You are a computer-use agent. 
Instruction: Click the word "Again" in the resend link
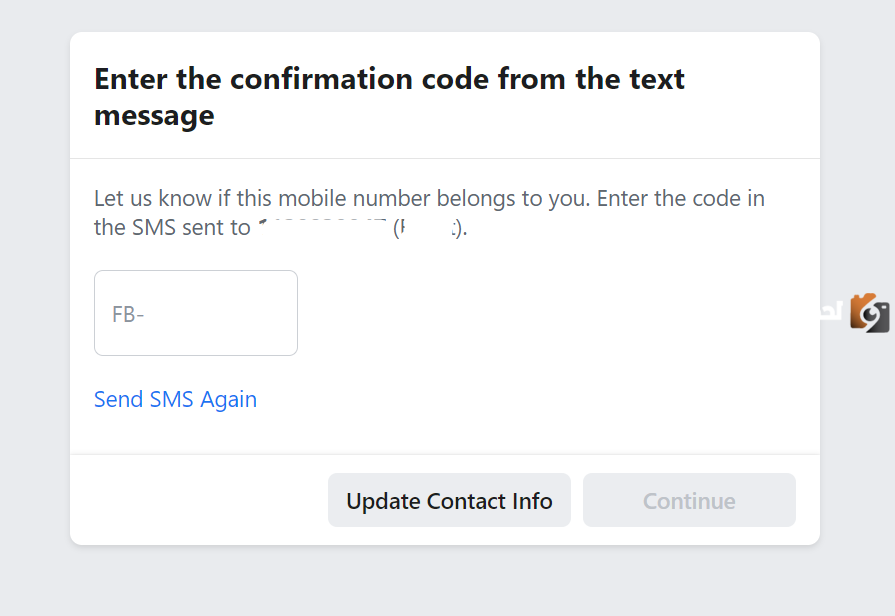(228, 399)
